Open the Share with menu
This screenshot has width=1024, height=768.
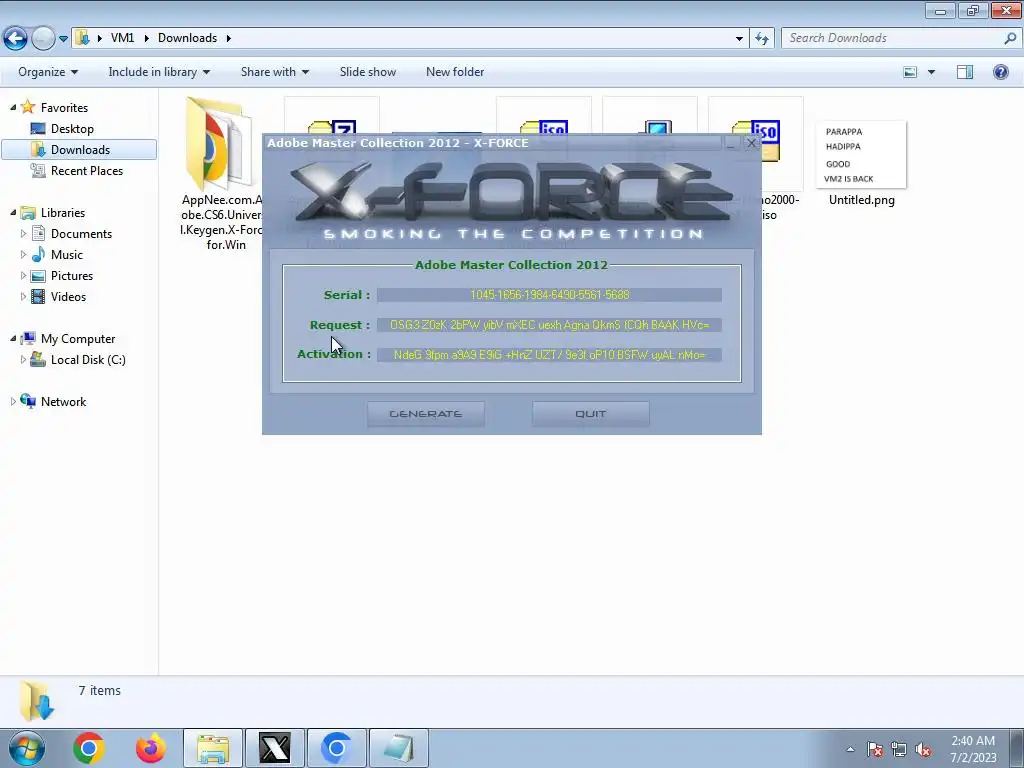(x=274, y=72)
